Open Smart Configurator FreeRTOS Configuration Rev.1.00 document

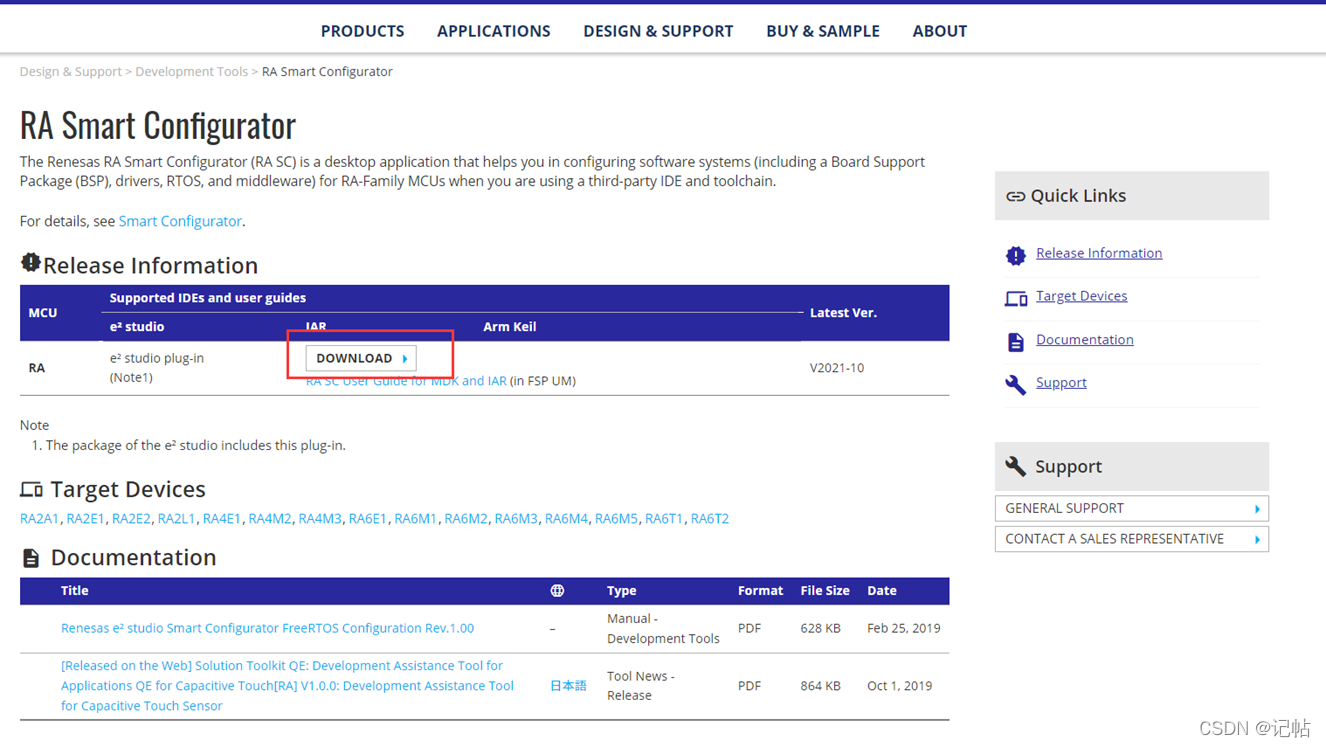267,628
